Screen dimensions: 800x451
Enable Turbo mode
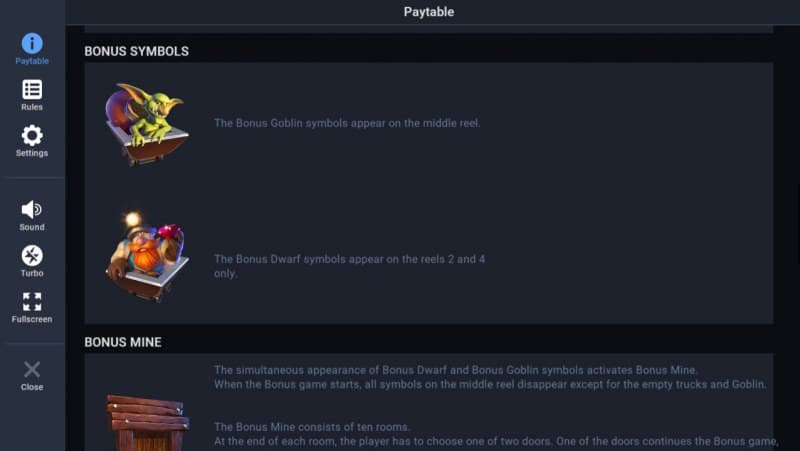[32, 256]
